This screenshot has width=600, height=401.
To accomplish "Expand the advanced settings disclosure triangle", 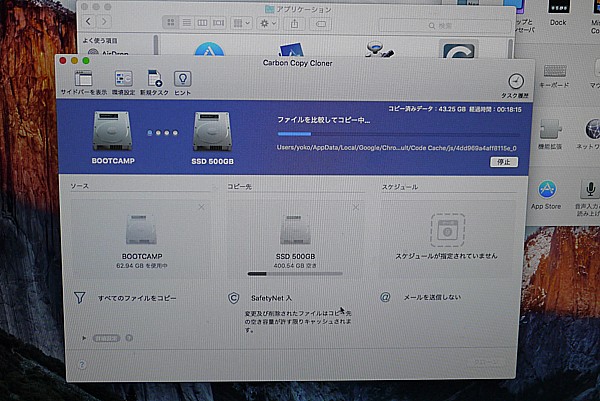I will (x=84, y=338).
